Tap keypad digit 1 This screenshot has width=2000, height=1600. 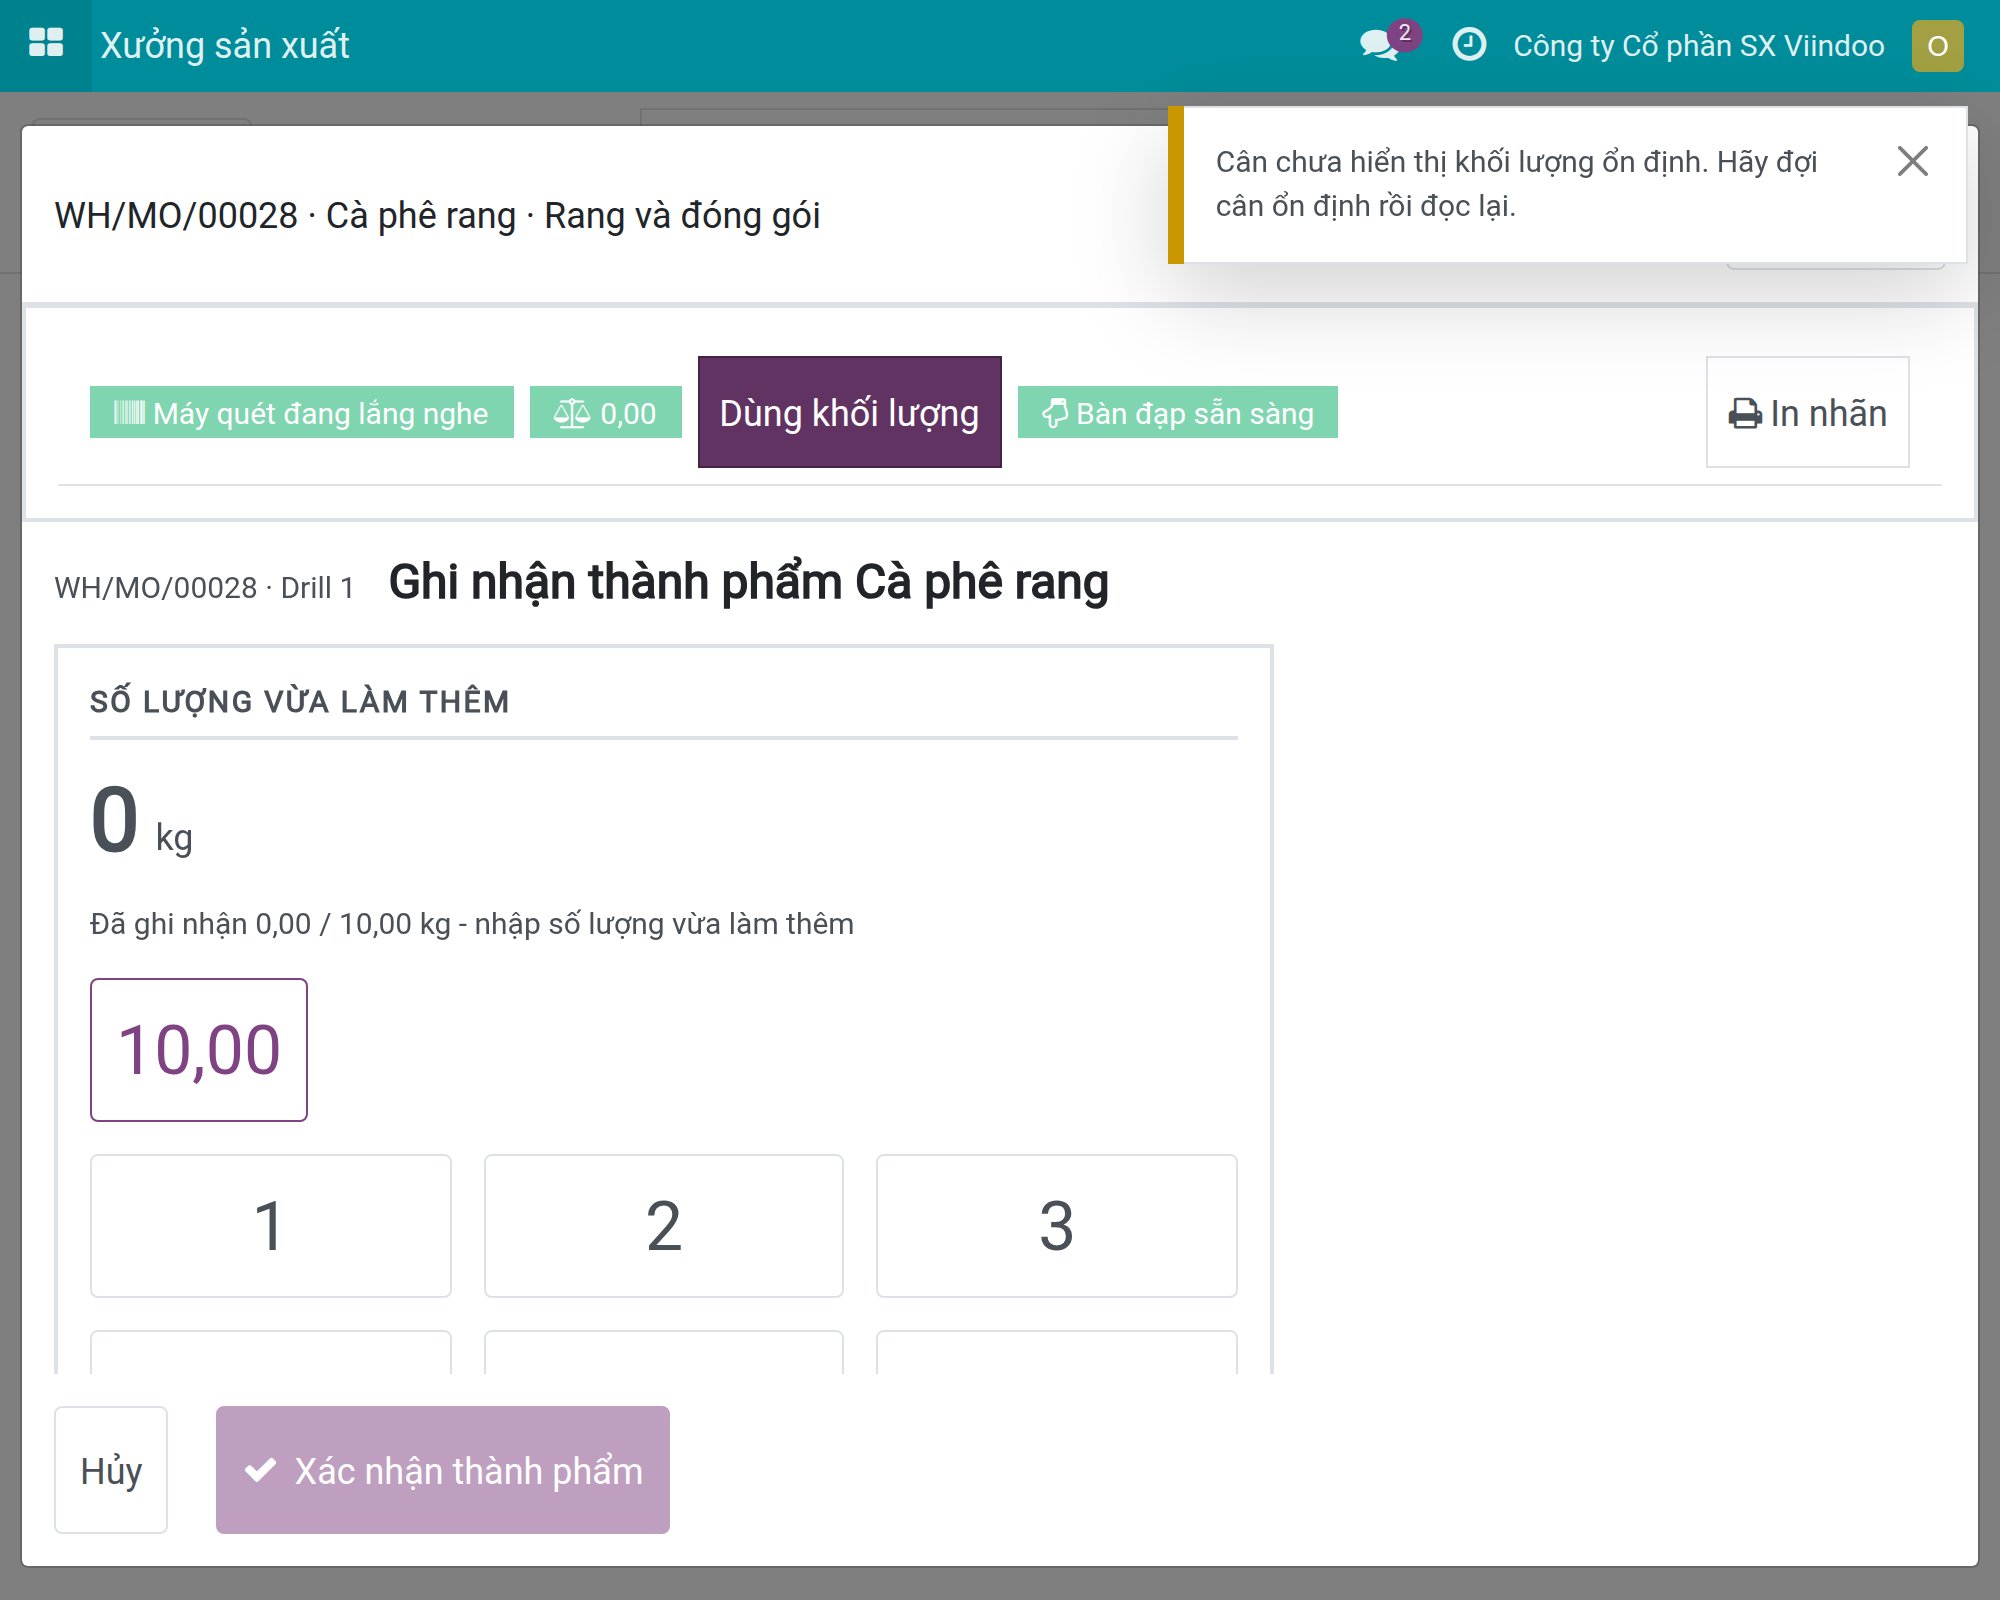(x=270, y=1226)
